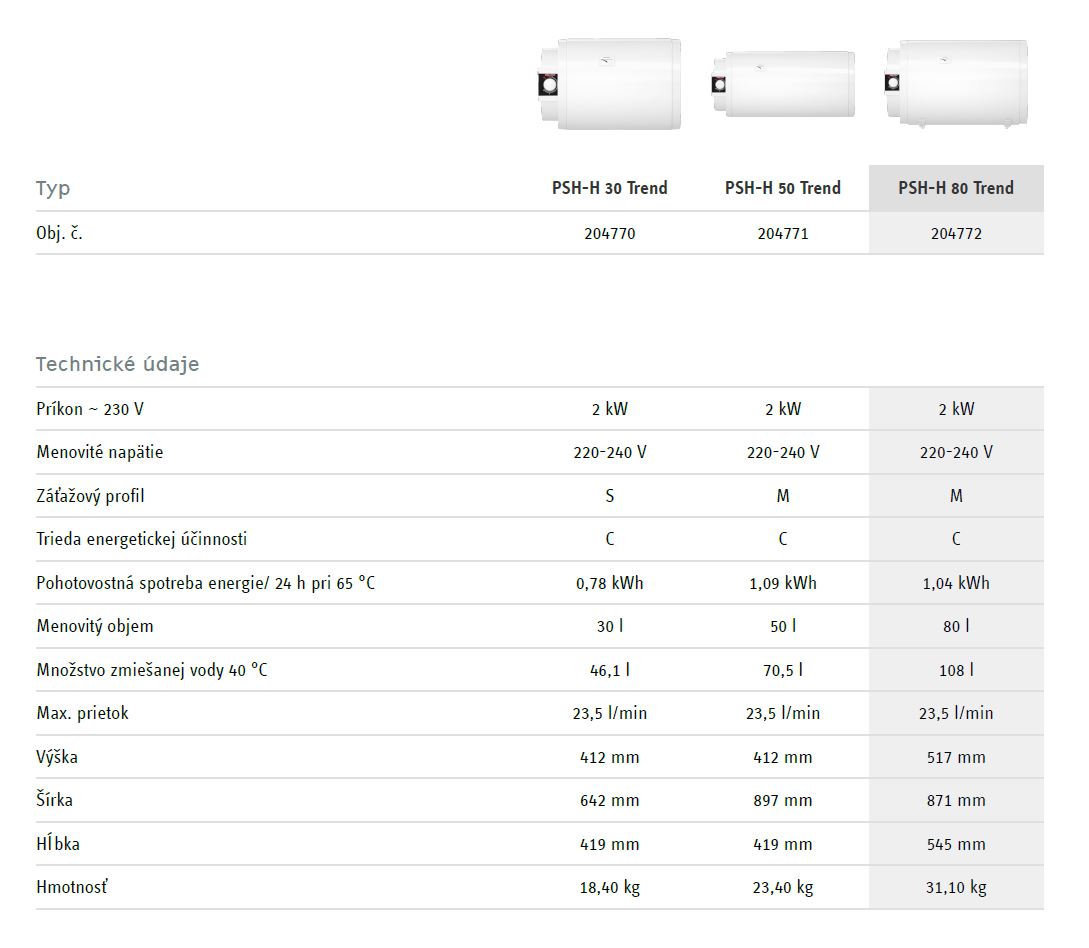Click the 31,10 kg weight value
This screenshot has height=948, width=1089.
(956, 887)
